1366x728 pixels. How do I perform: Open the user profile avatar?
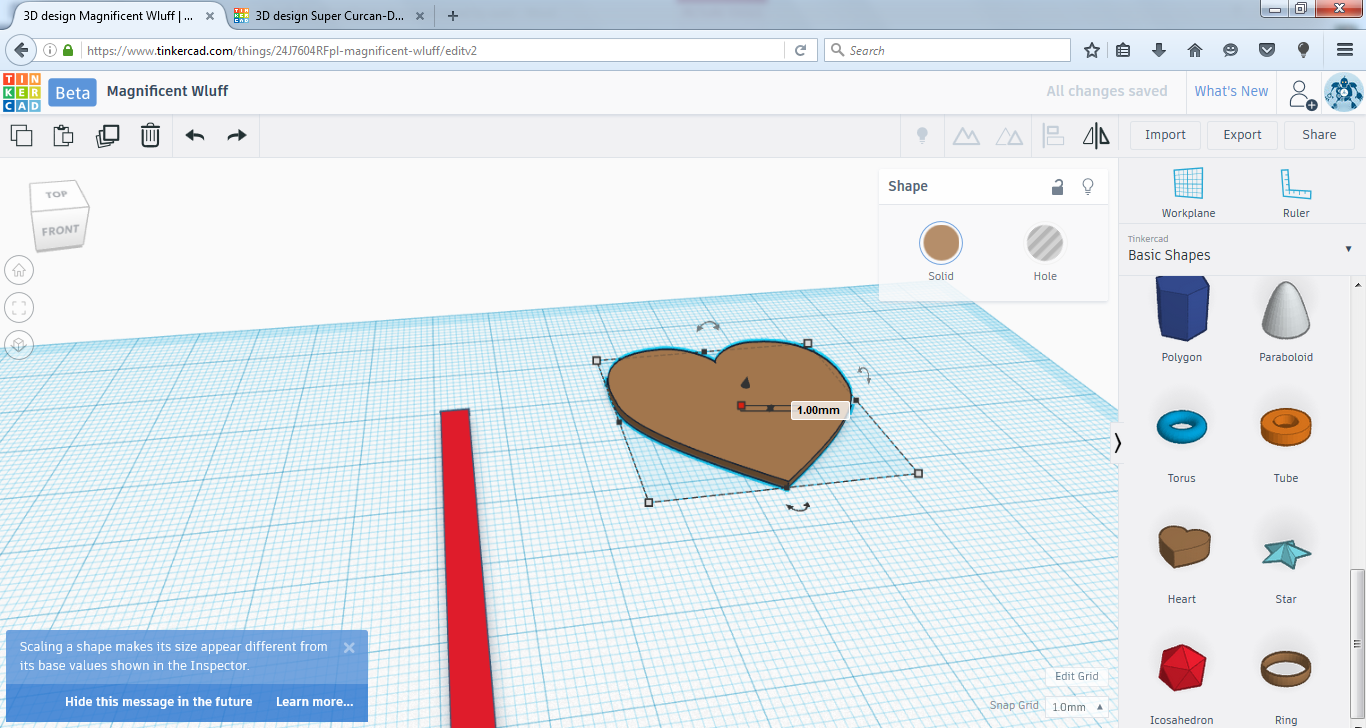tap(1343, 92)
